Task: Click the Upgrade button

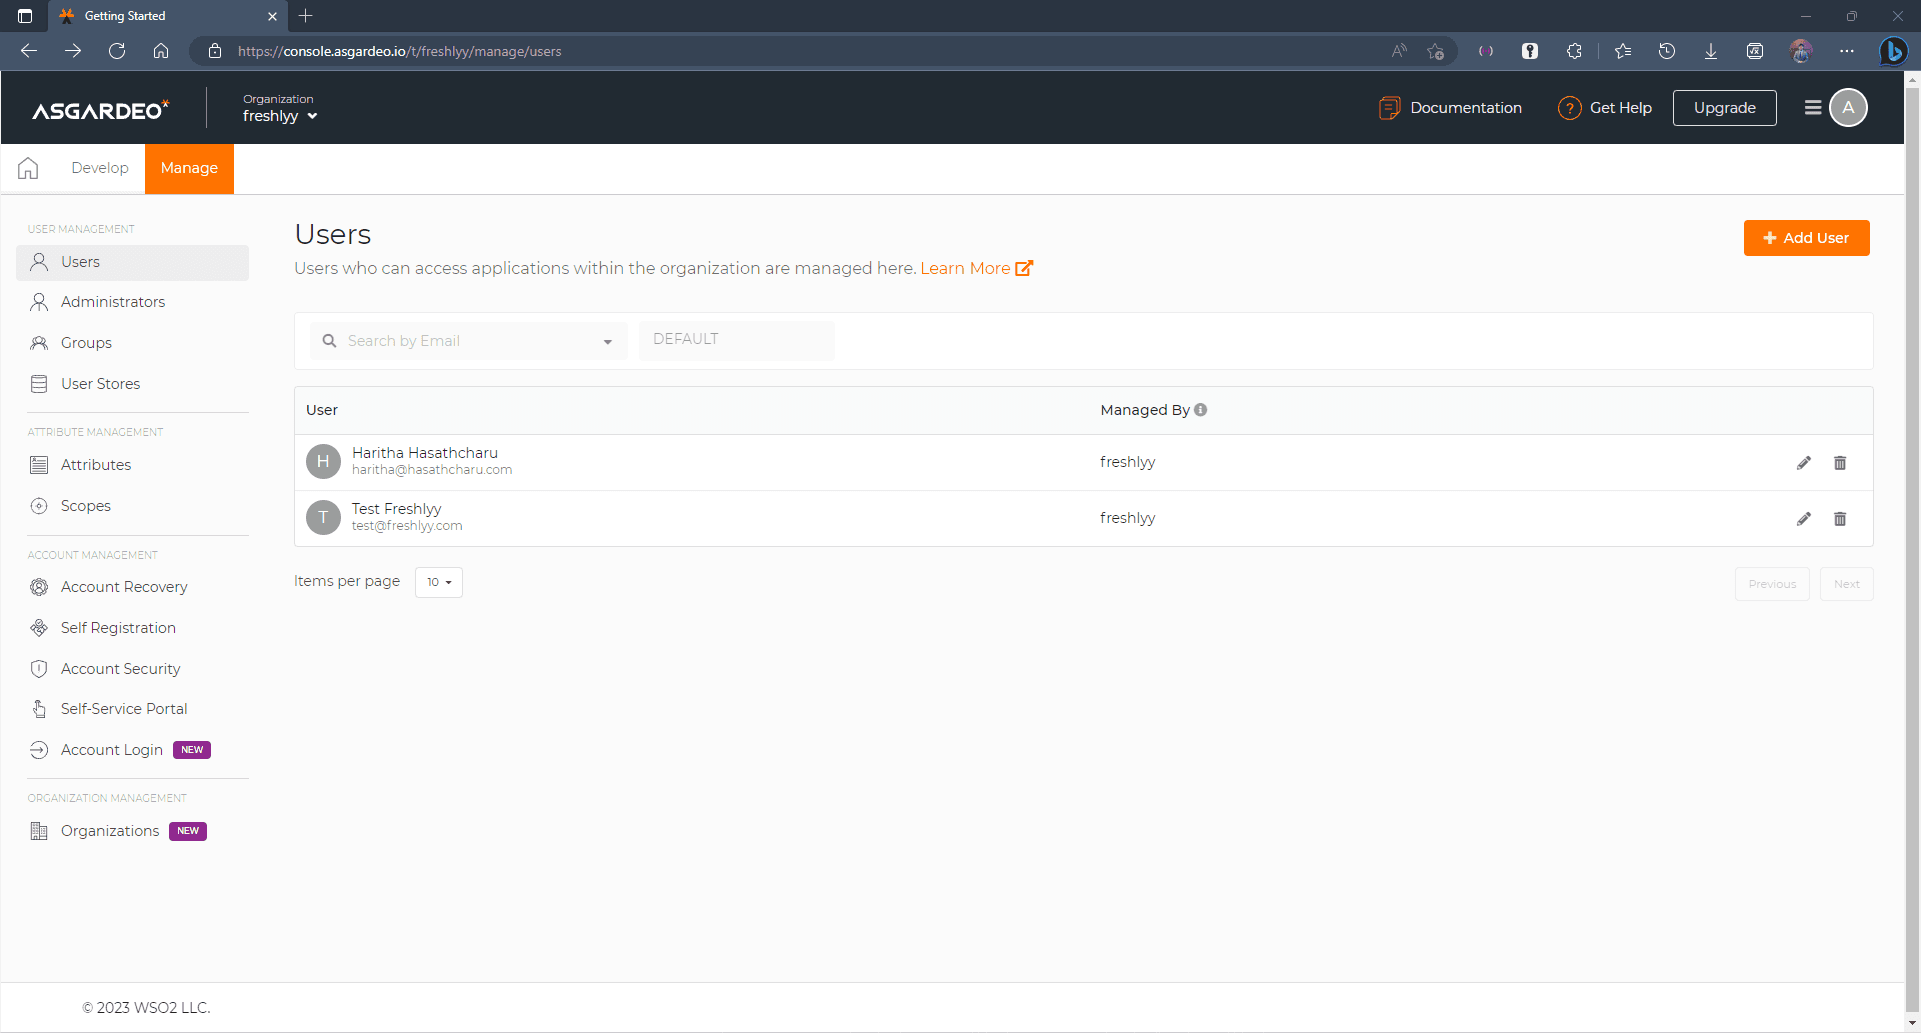Action: coord(1724,108)
